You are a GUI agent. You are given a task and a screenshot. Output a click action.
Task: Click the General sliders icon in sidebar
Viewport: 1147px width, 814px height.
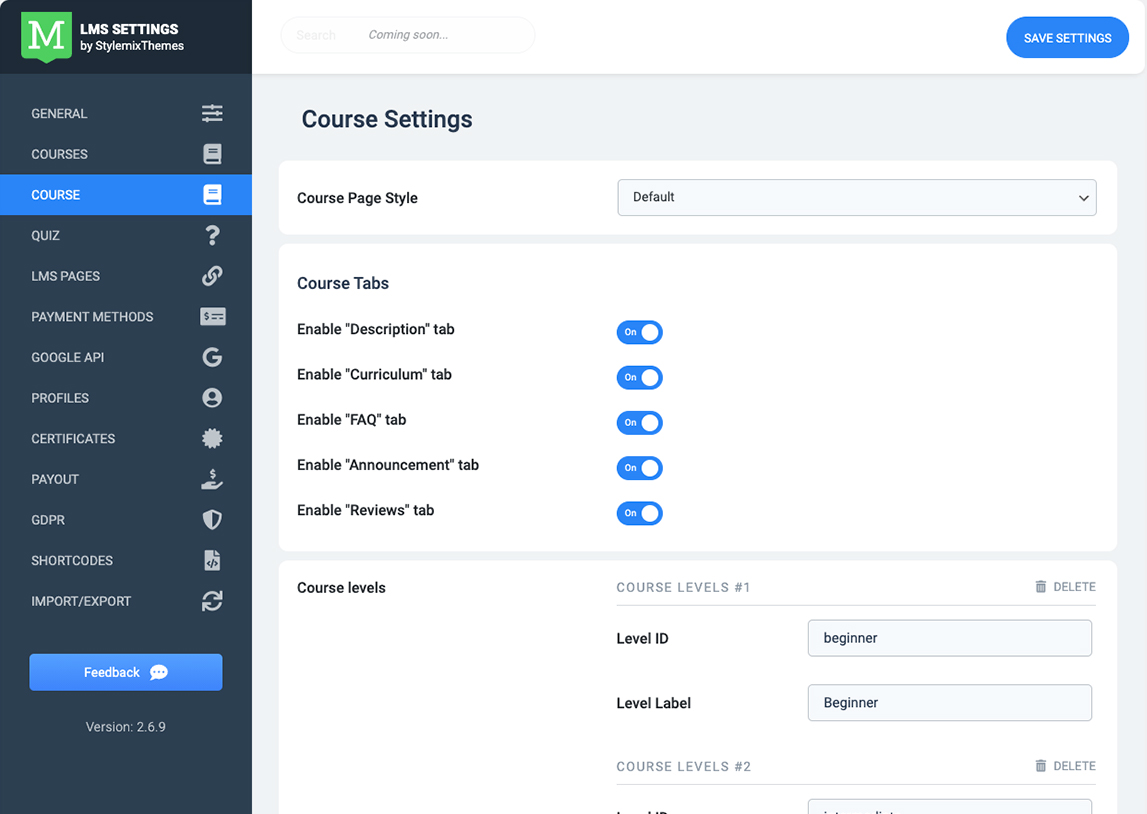[212, 113]
